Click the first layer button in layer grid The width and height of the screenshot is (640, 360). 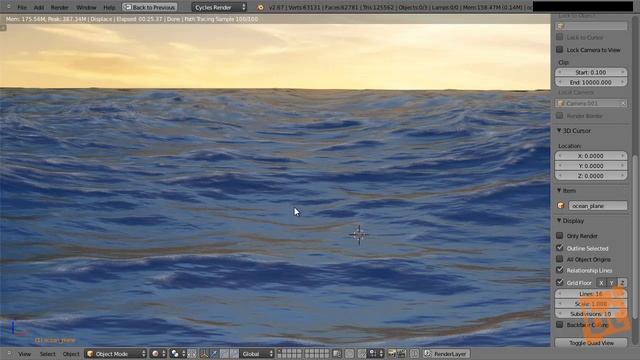coord(281,351)
